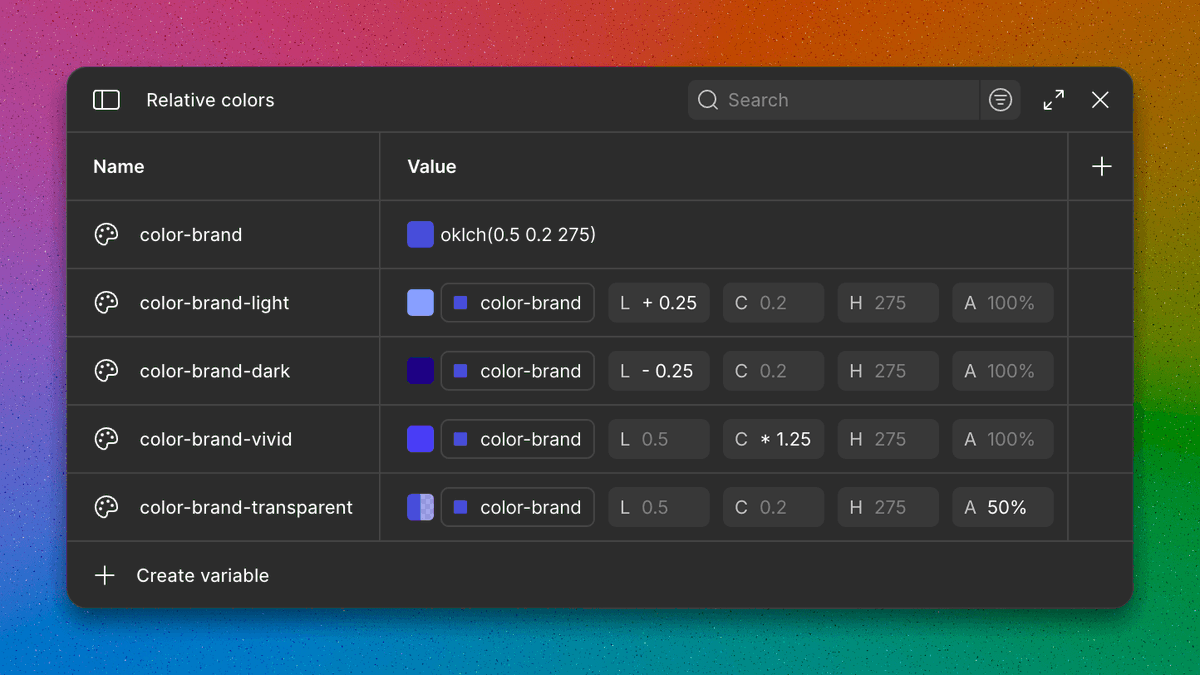Edit C 0.2 field in color-brand-dark row
Image resolution: width=1200 pixels, height=675 pixels.
774,371
